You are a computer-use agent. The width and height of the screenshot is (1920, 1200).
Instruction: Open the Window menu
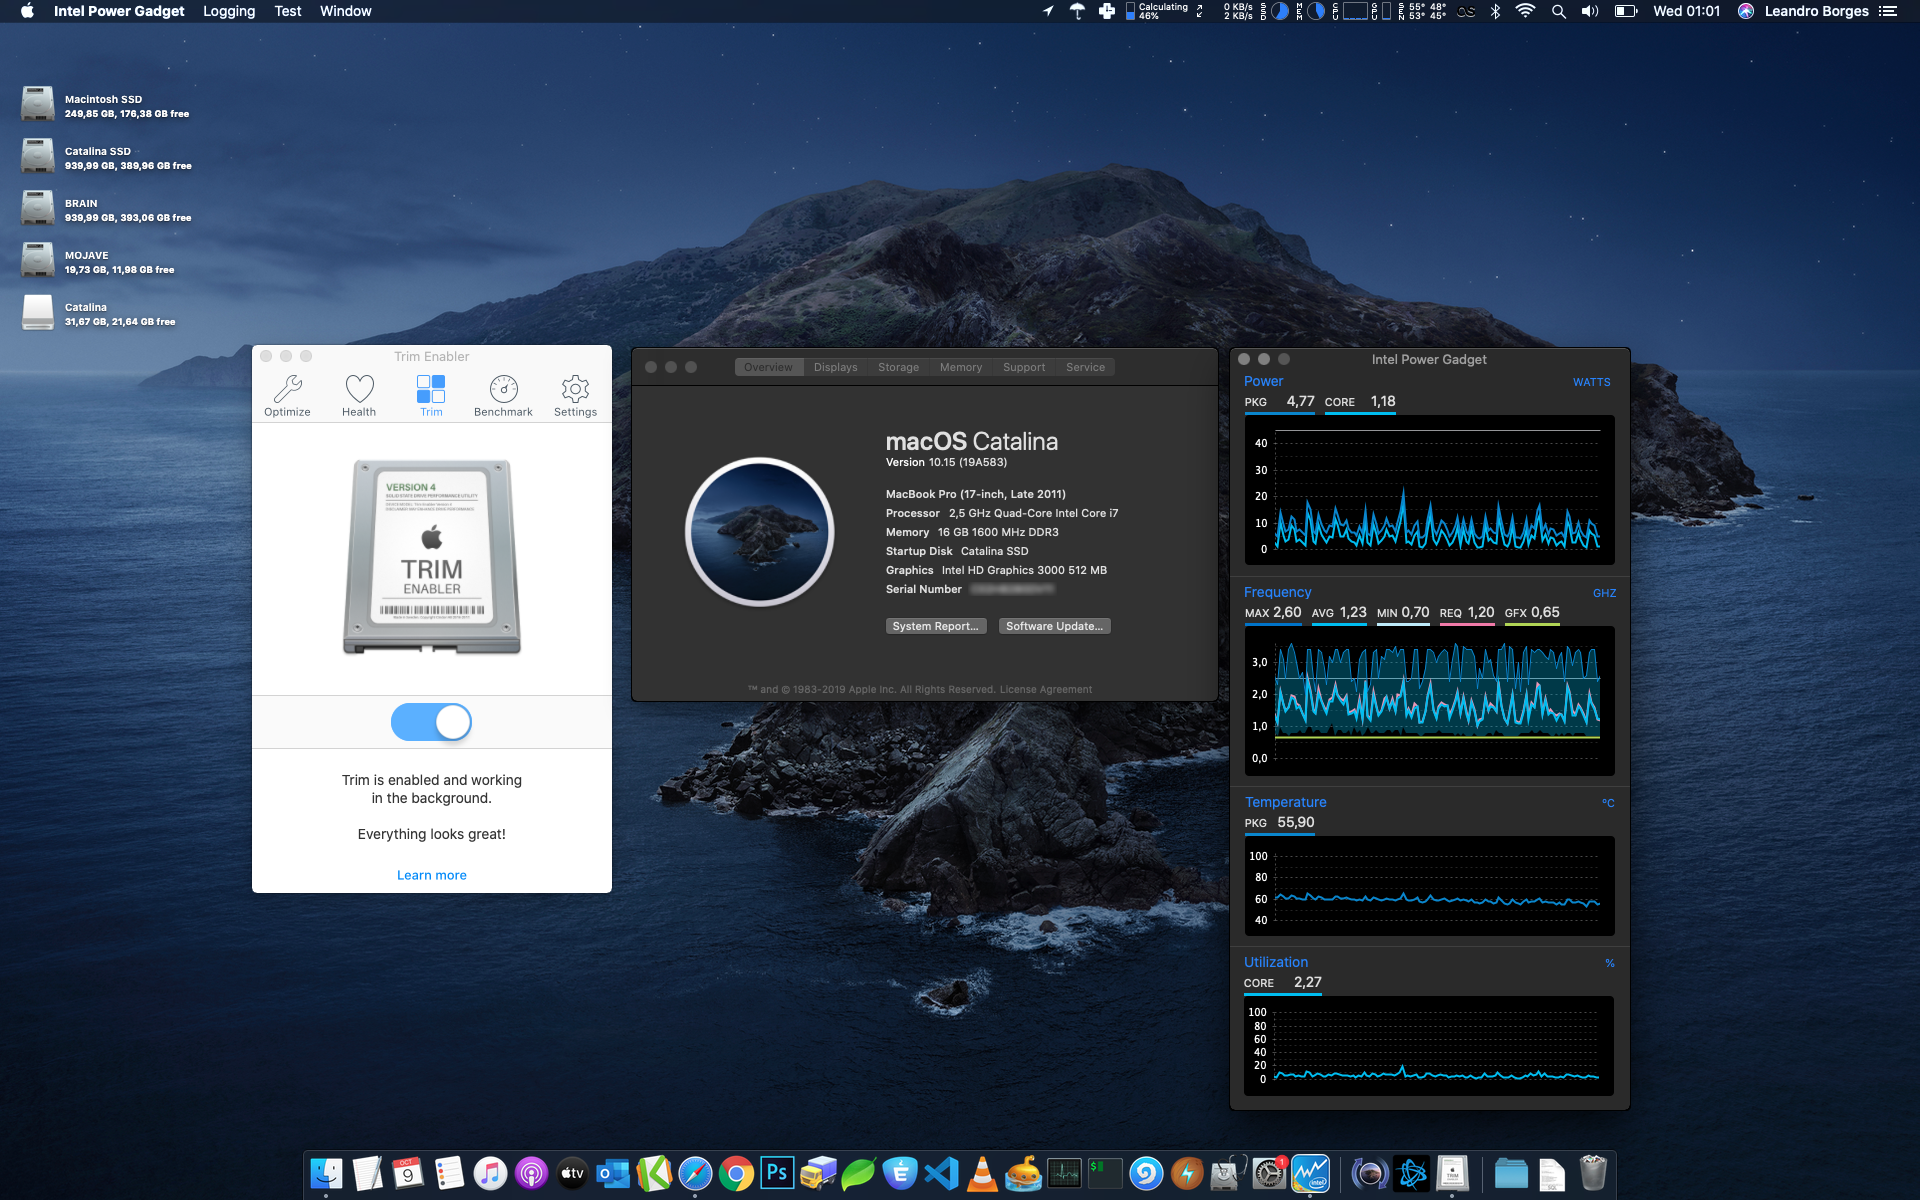click(x=346, y=11)
